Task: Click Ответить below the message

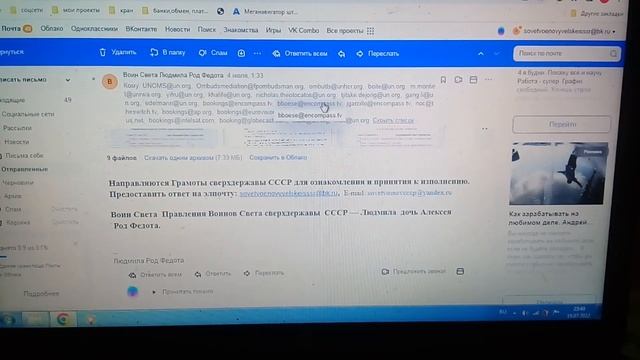Action: pos(213,274)
